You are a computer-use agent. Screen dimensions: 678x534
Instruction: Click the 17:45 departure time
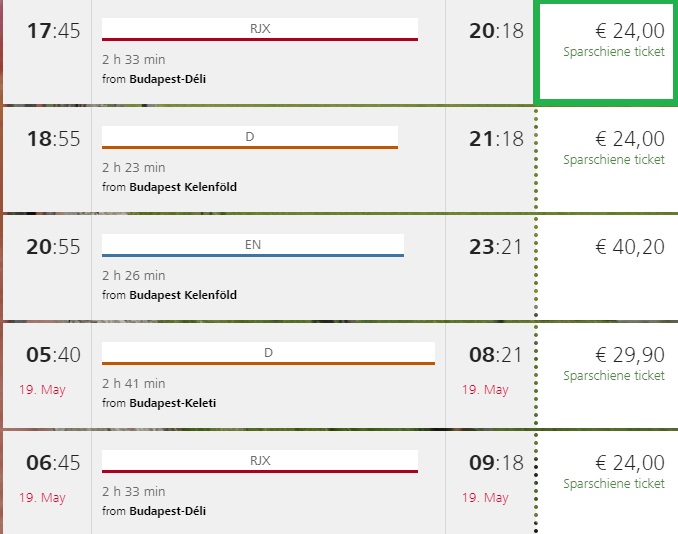(x=53, y=31)
